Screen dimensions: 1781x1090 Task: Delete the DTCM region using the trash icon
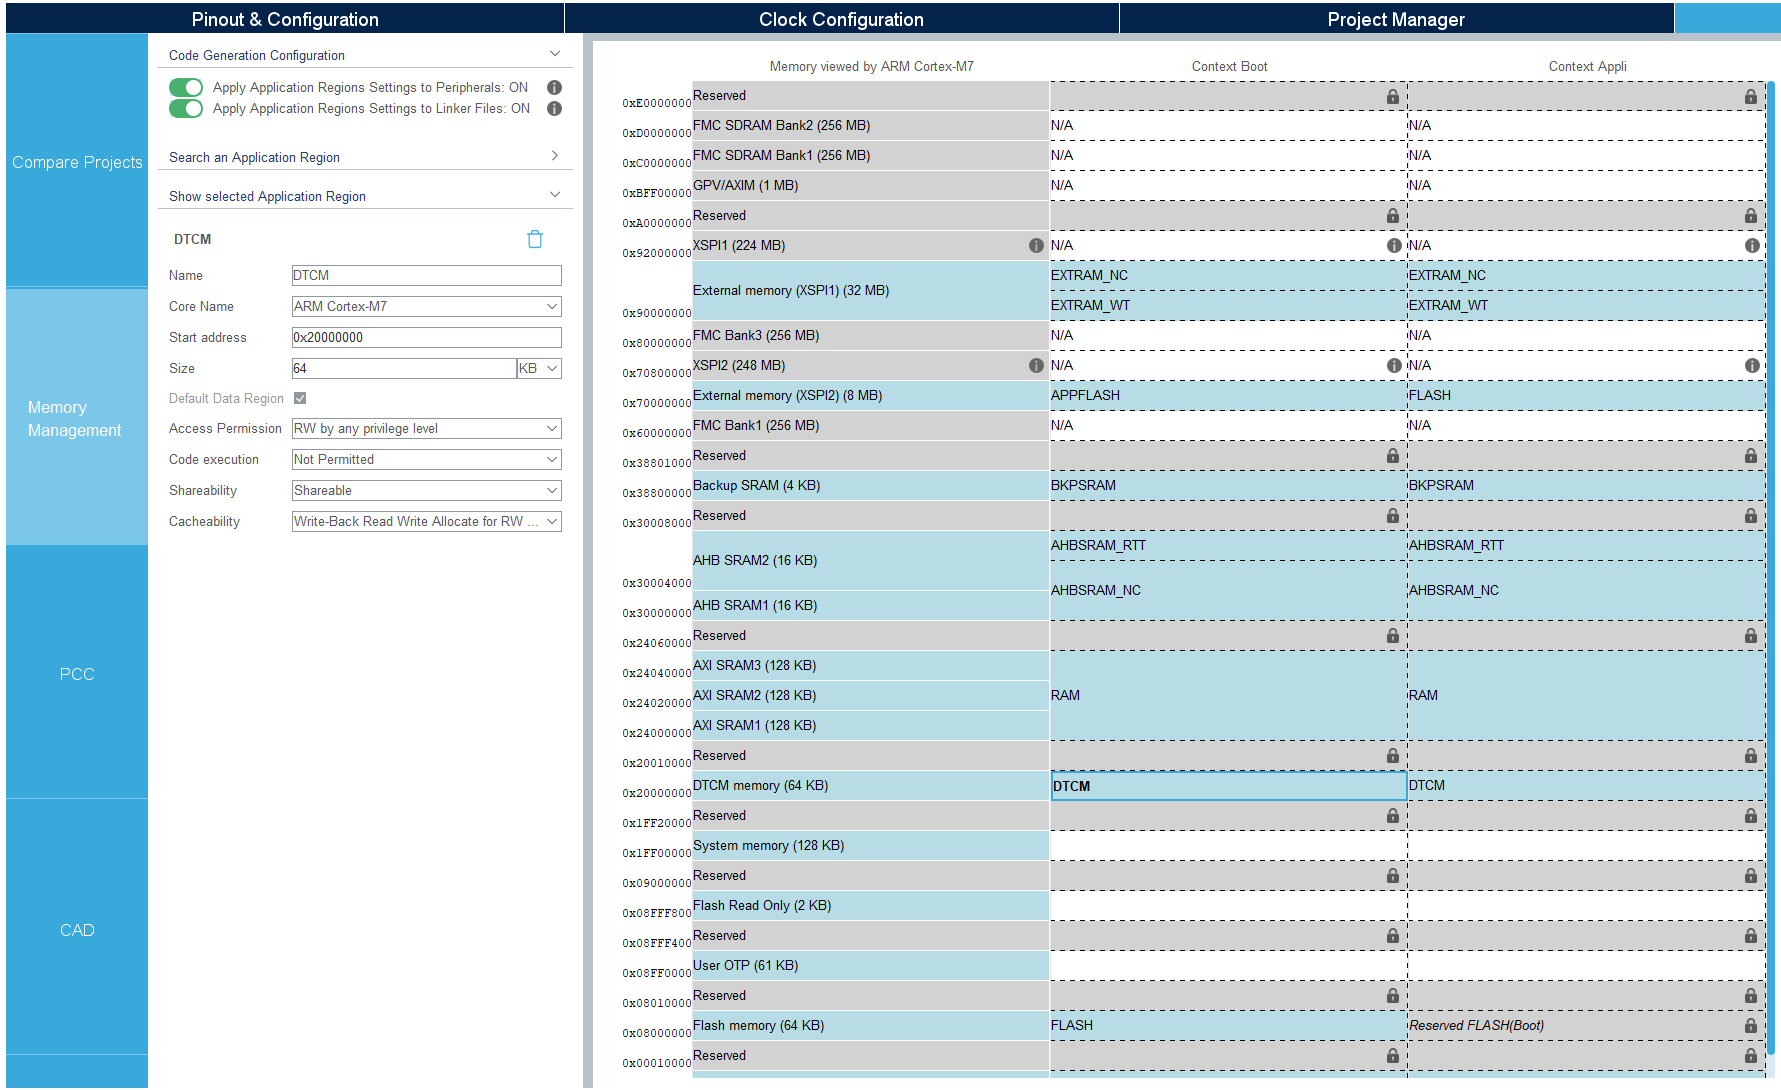tap(535, 239)
